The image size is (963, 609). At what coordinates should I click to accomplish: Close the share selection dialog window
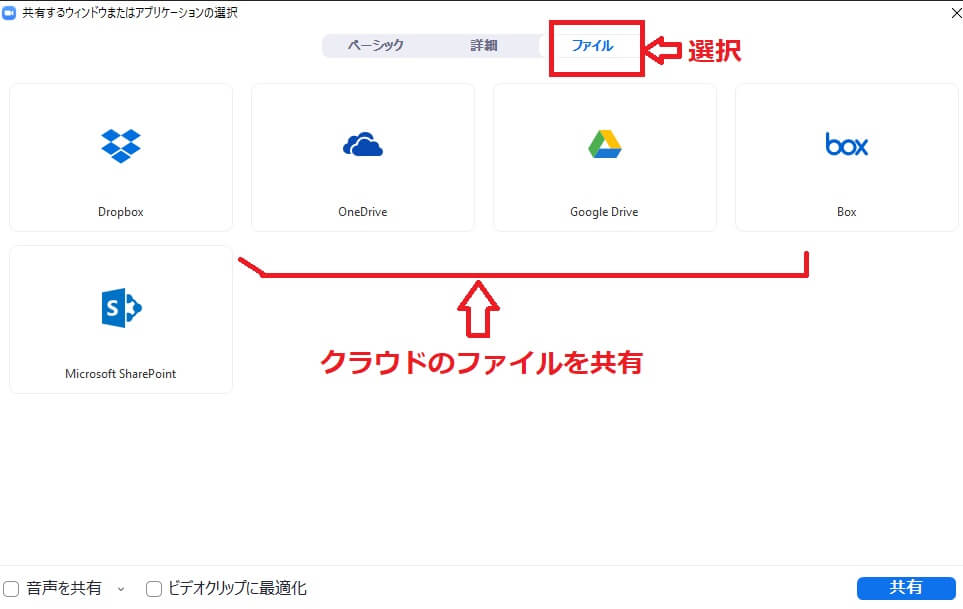pyautogui.click(x=950, y=12)
